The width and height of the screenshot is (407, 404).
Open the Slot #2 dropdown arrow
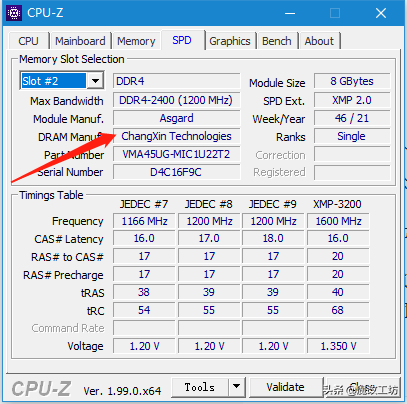pyautogui.click(x=95, y=81)
